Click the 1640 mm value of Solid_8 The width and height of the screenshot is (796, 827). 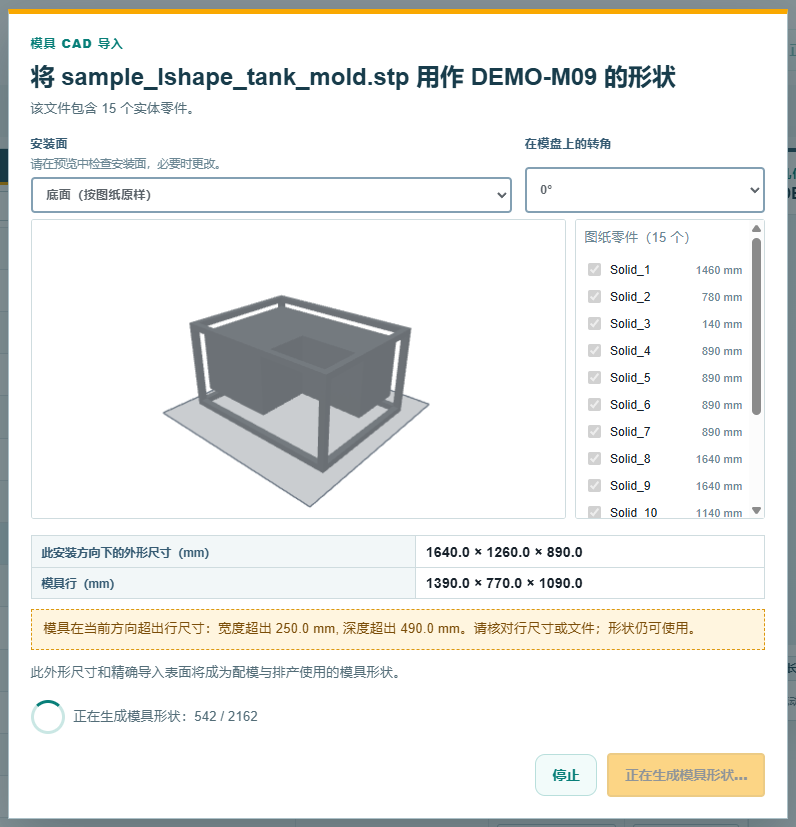click(719, 459)
